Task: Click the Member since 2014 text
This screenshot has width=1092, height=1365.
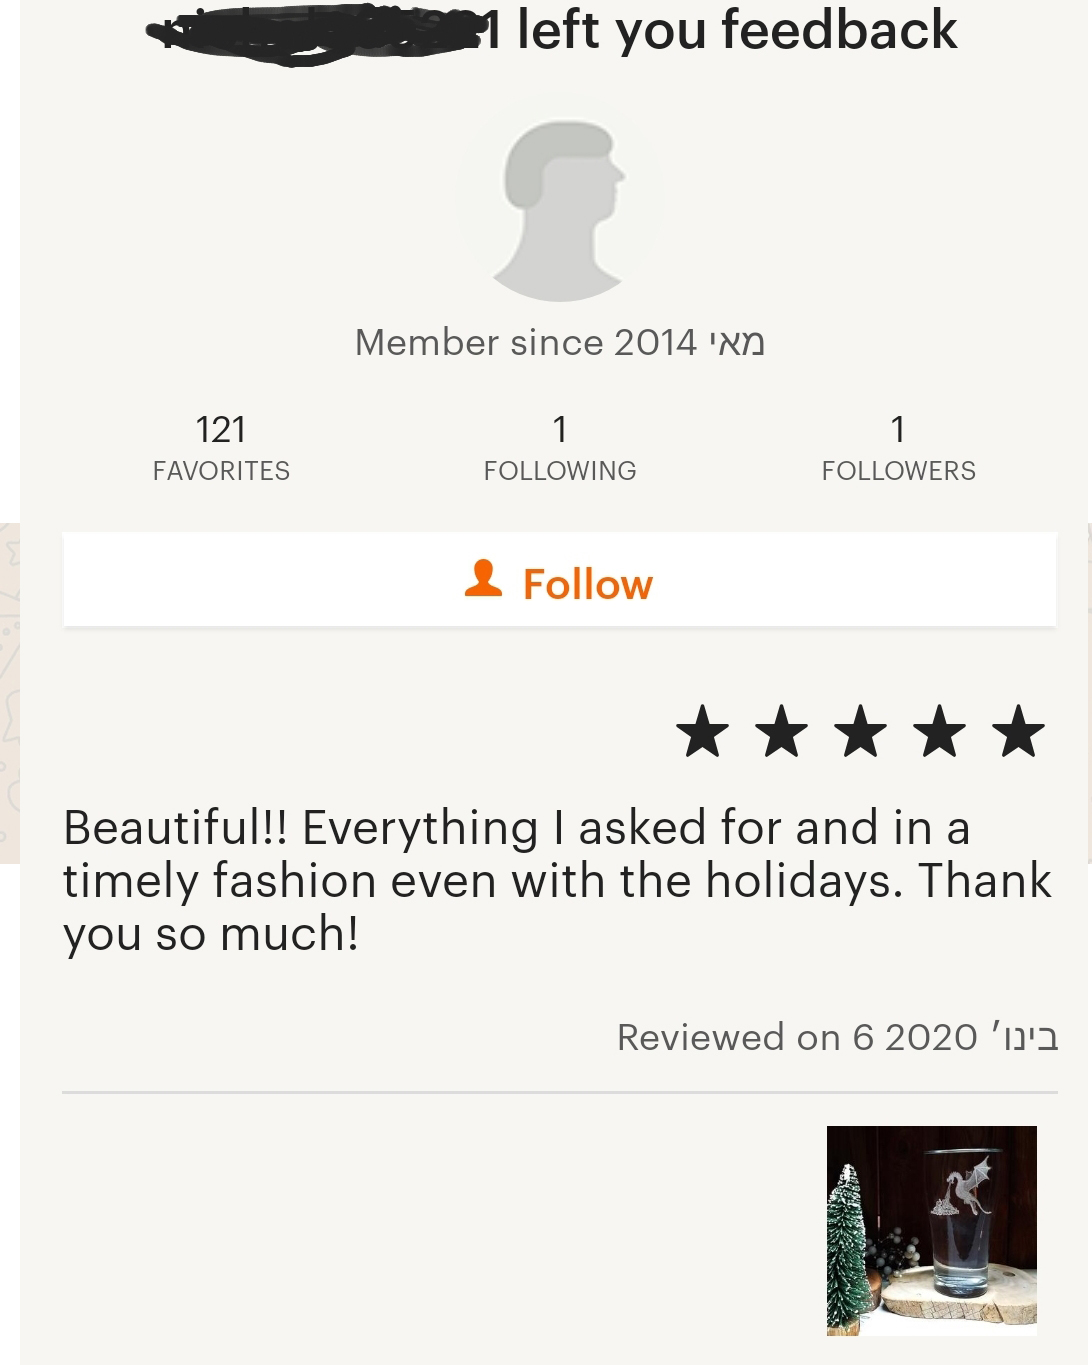Action: (x=560, y=343)
